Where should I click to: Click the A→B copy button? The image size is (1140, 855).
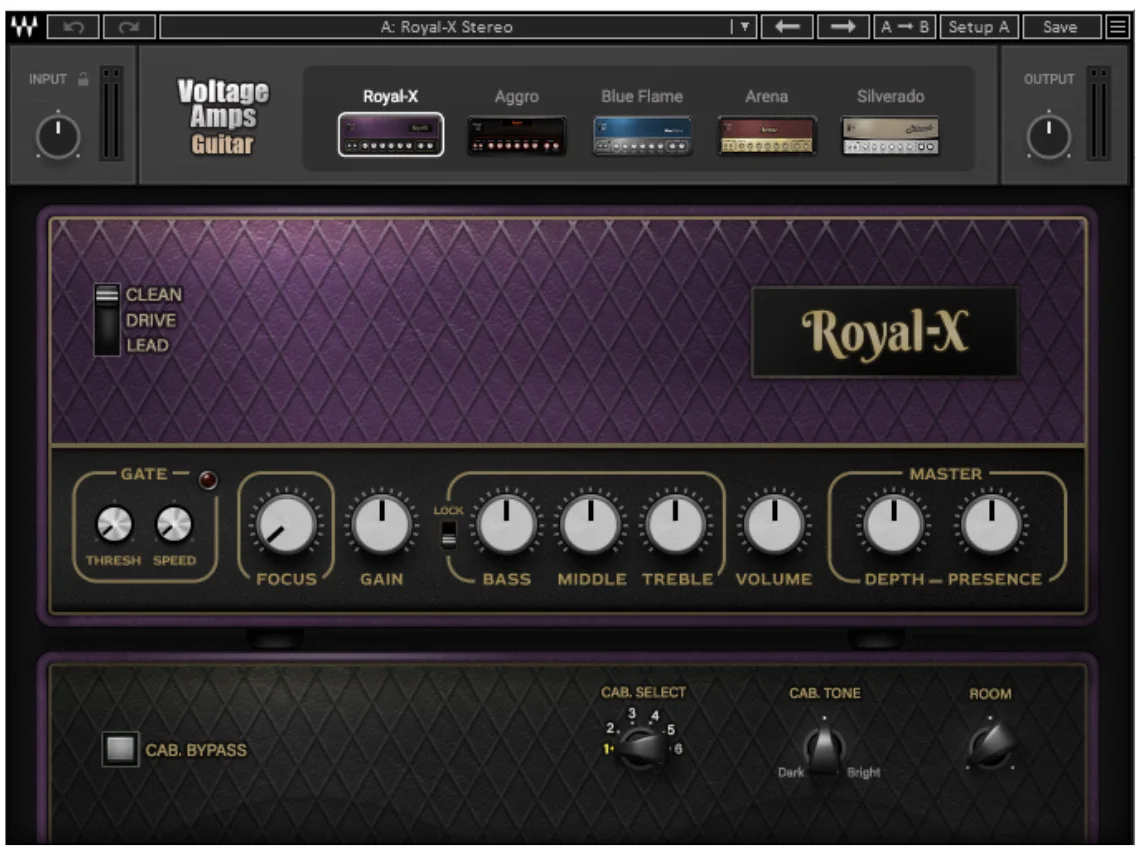(x=904, y=27)
